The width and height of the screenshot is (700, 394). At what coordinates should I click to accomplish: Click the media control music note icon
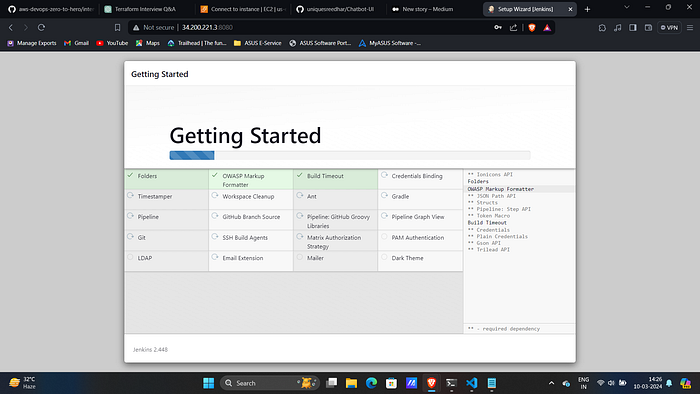[x=617, y=28]
